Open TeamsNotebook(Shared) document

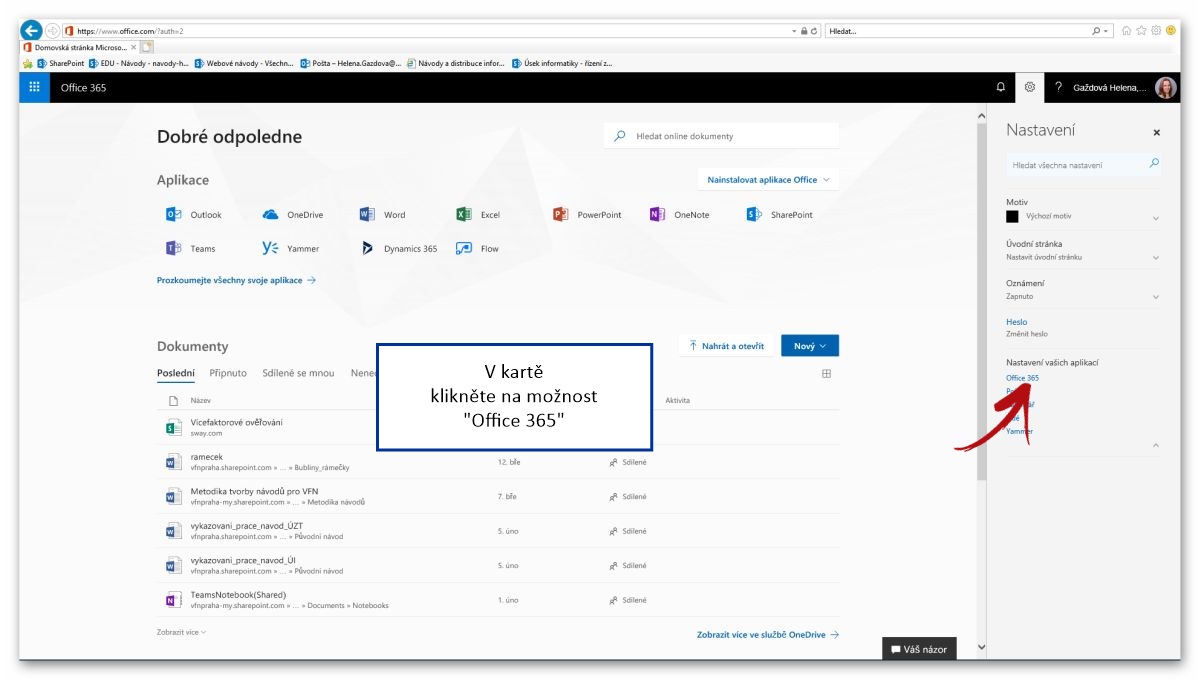pyautogui.click(x=238, y=595)
